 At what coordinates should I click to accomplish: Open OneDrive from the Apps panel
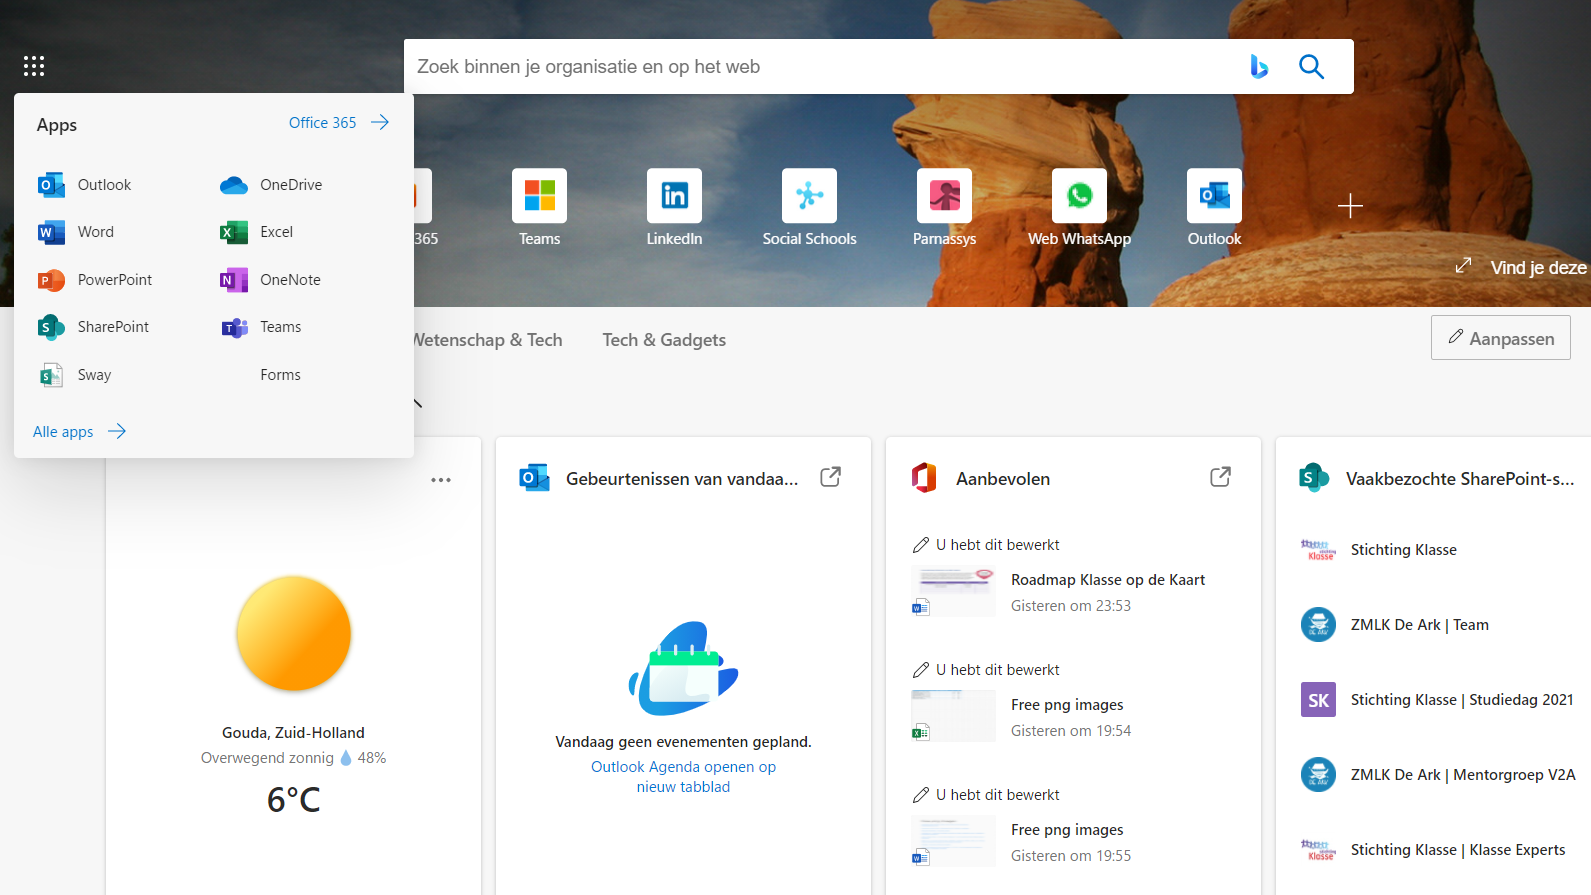click(271, 185)
